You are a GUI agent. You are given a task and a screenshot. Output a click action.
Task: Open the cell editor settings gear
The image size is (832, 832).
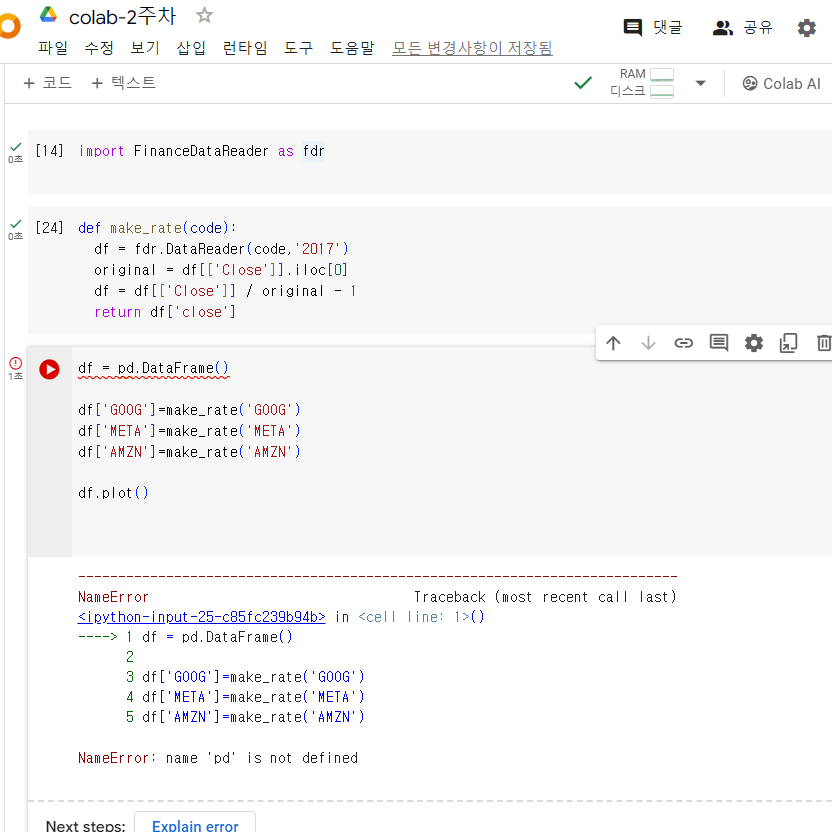[x=753, y=343]
